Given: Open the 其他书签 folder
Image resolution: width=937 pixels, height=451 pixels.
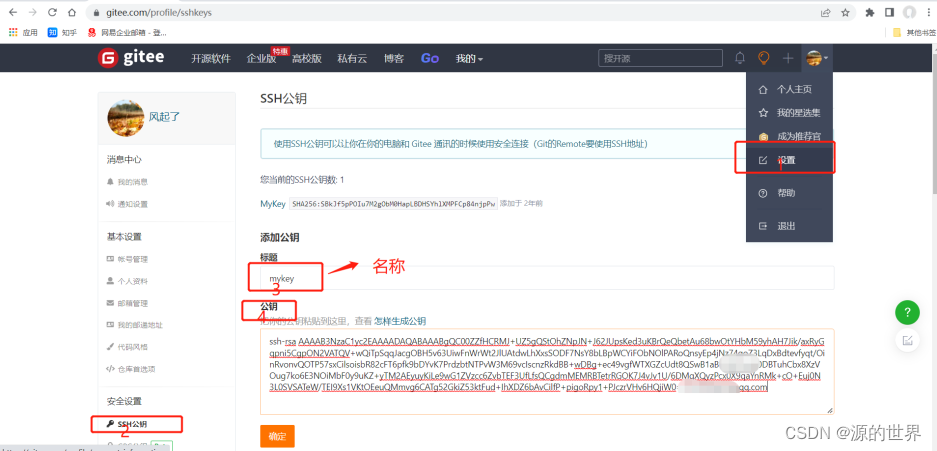Looking at the screenshot, I should click(913, 32).
